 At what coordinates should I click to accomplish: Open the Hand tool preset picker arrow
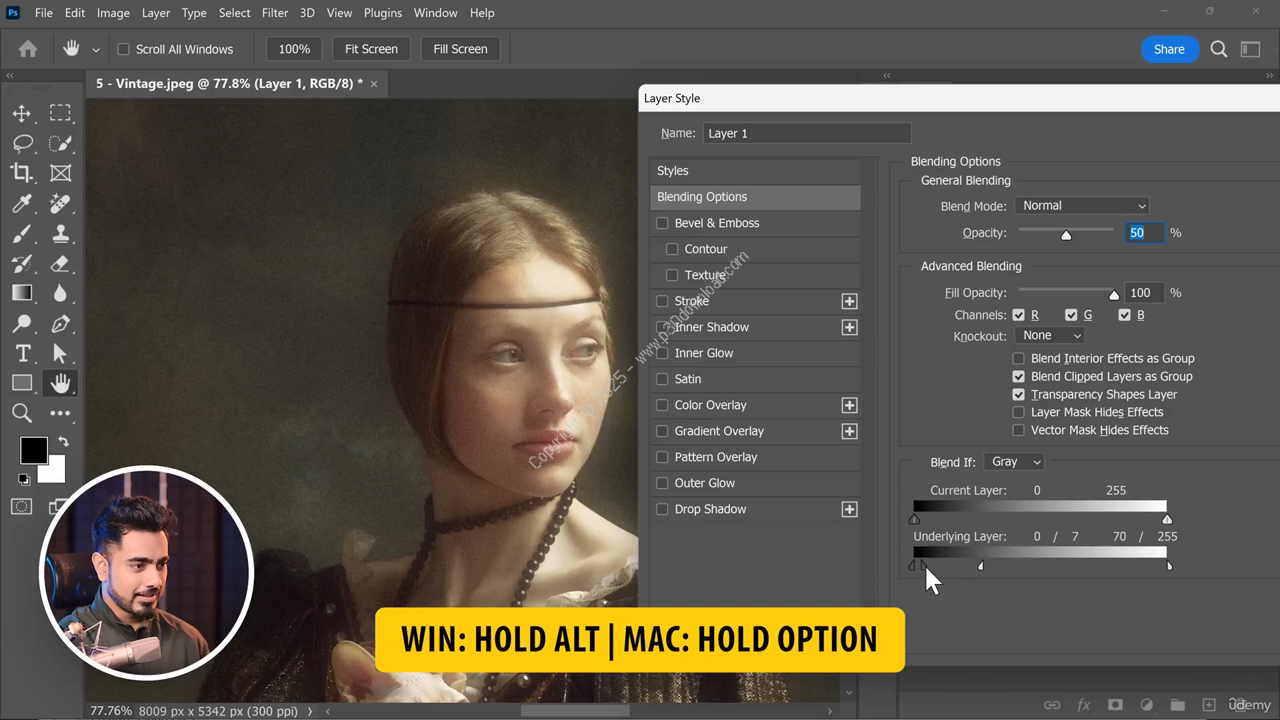(x=96, y=49)
